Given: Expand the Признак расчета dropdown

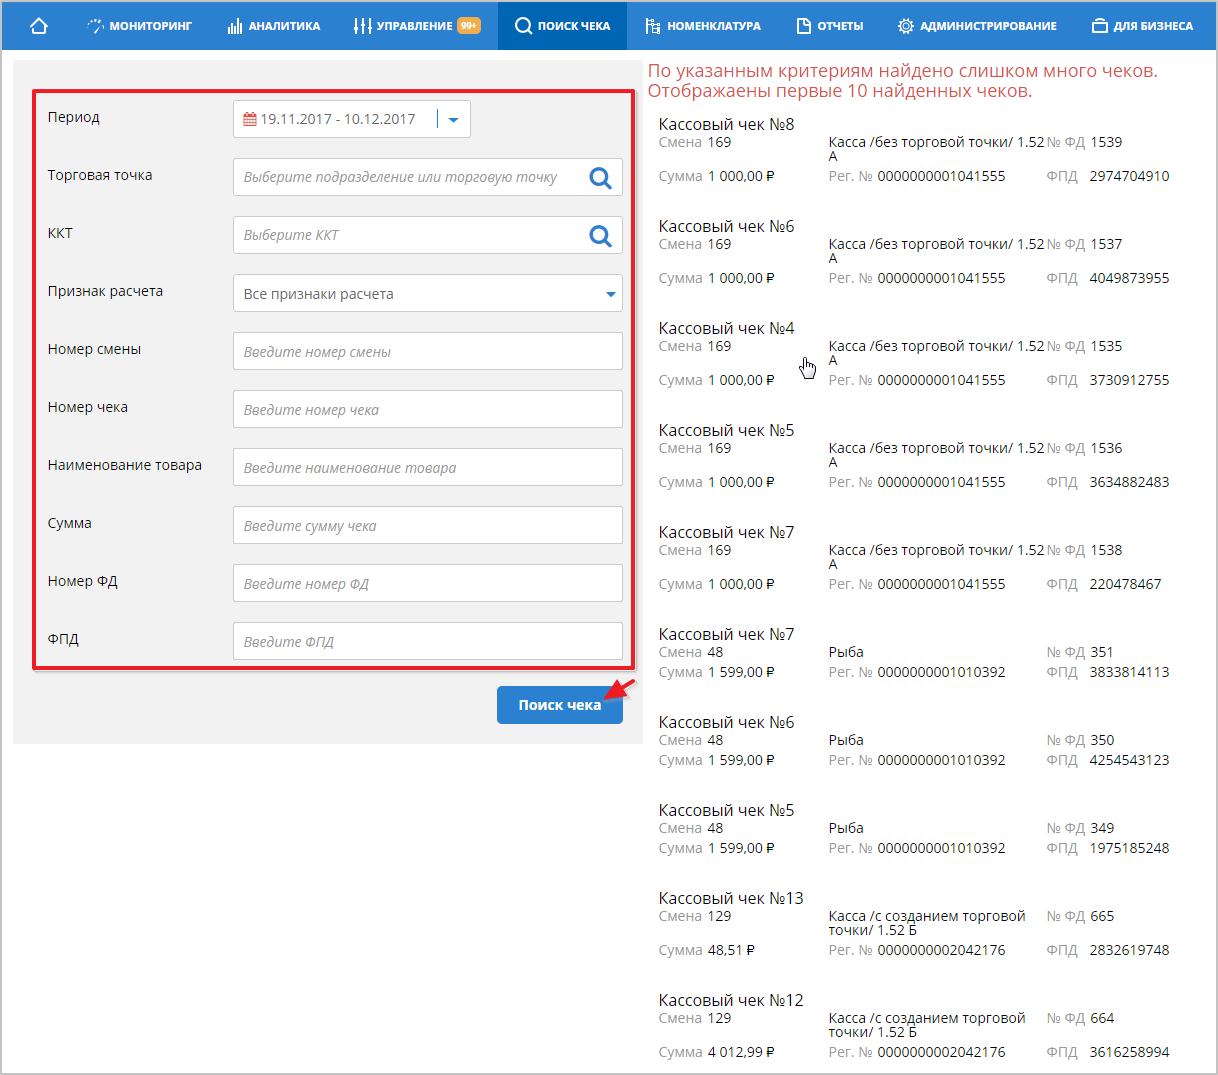Looking at the screenshot, I should 610,294.
